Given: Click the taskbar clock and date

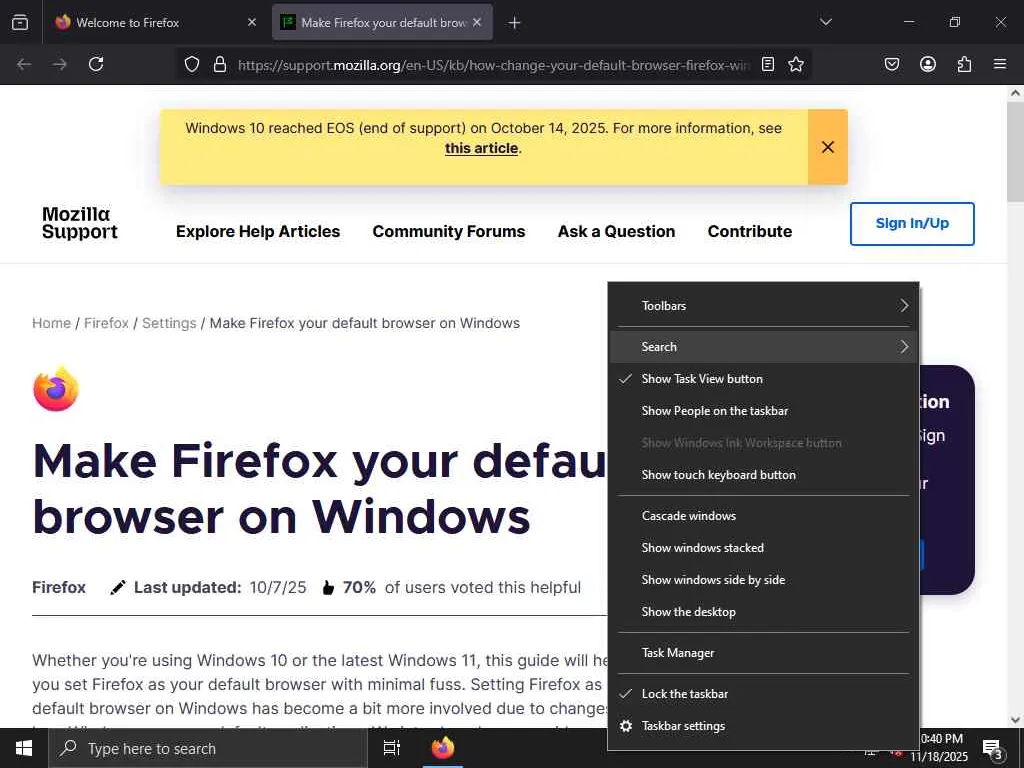Looking at the screenshot, I should 940,748.
